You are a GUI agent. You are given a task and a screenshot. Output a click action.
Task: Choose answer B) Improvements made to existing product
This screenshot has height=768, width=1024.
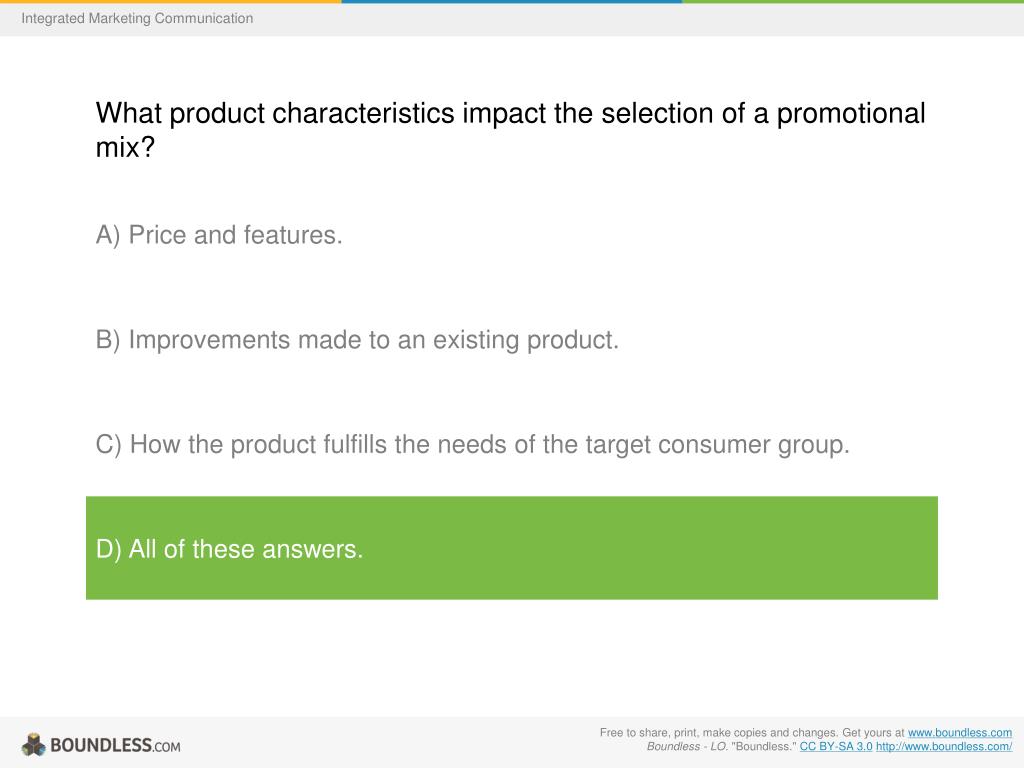point(357,340)
